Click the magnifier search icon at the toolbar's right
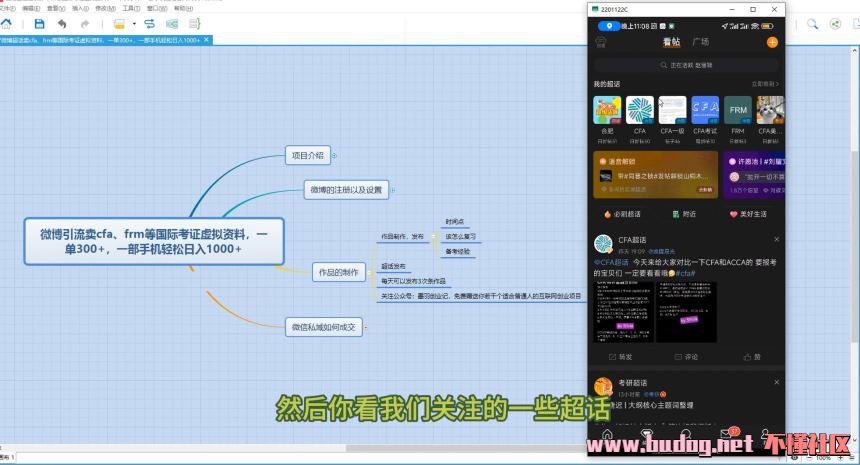This screenshot has height=465, width=860. click(x=812, y=24)
